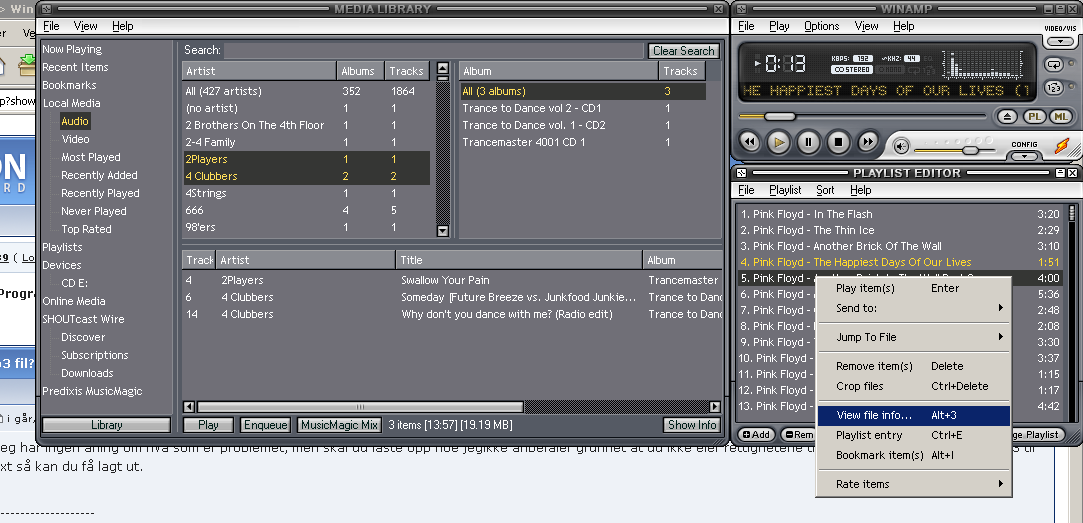This screenshot has height=523, width=1083.
Task: Select 4Strings in artist list
Action: click(307, 193)
